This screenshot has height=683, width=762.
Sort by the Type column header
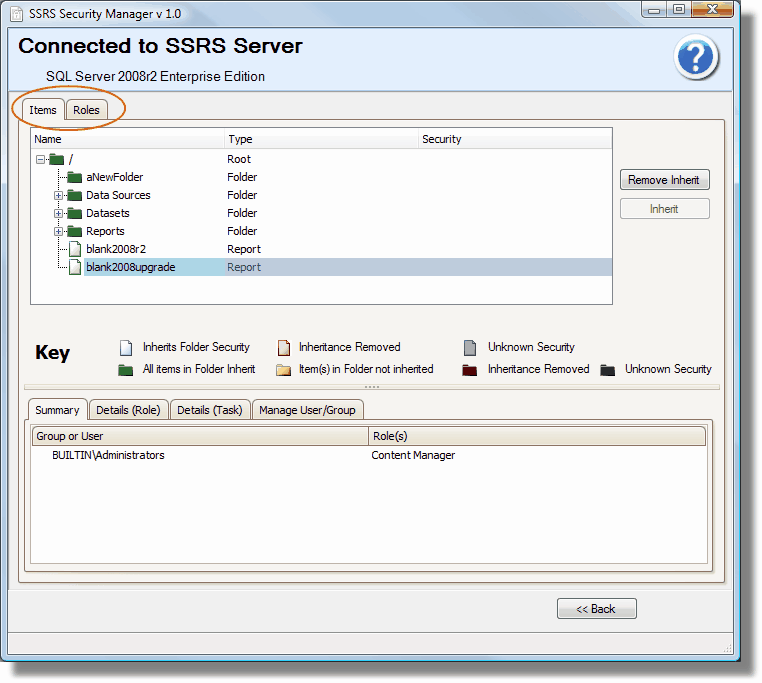coord(321,139)
